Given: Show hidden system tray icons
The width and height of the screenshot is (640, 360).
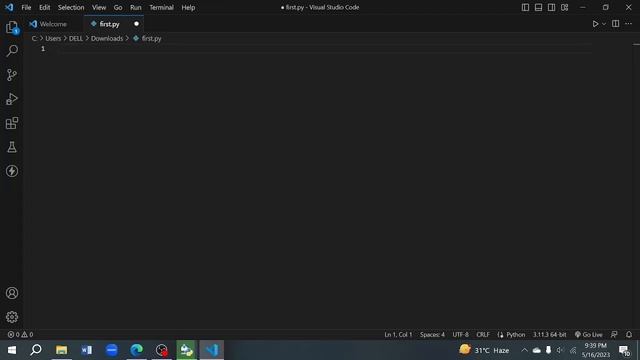Looking at the screenshot, I should coord(524,350).
